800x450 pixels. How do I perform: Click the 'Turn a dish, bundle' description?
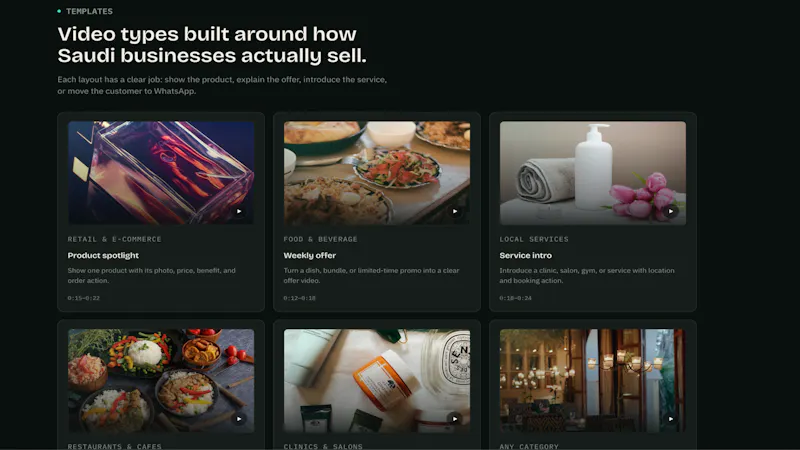coord(371,276)
